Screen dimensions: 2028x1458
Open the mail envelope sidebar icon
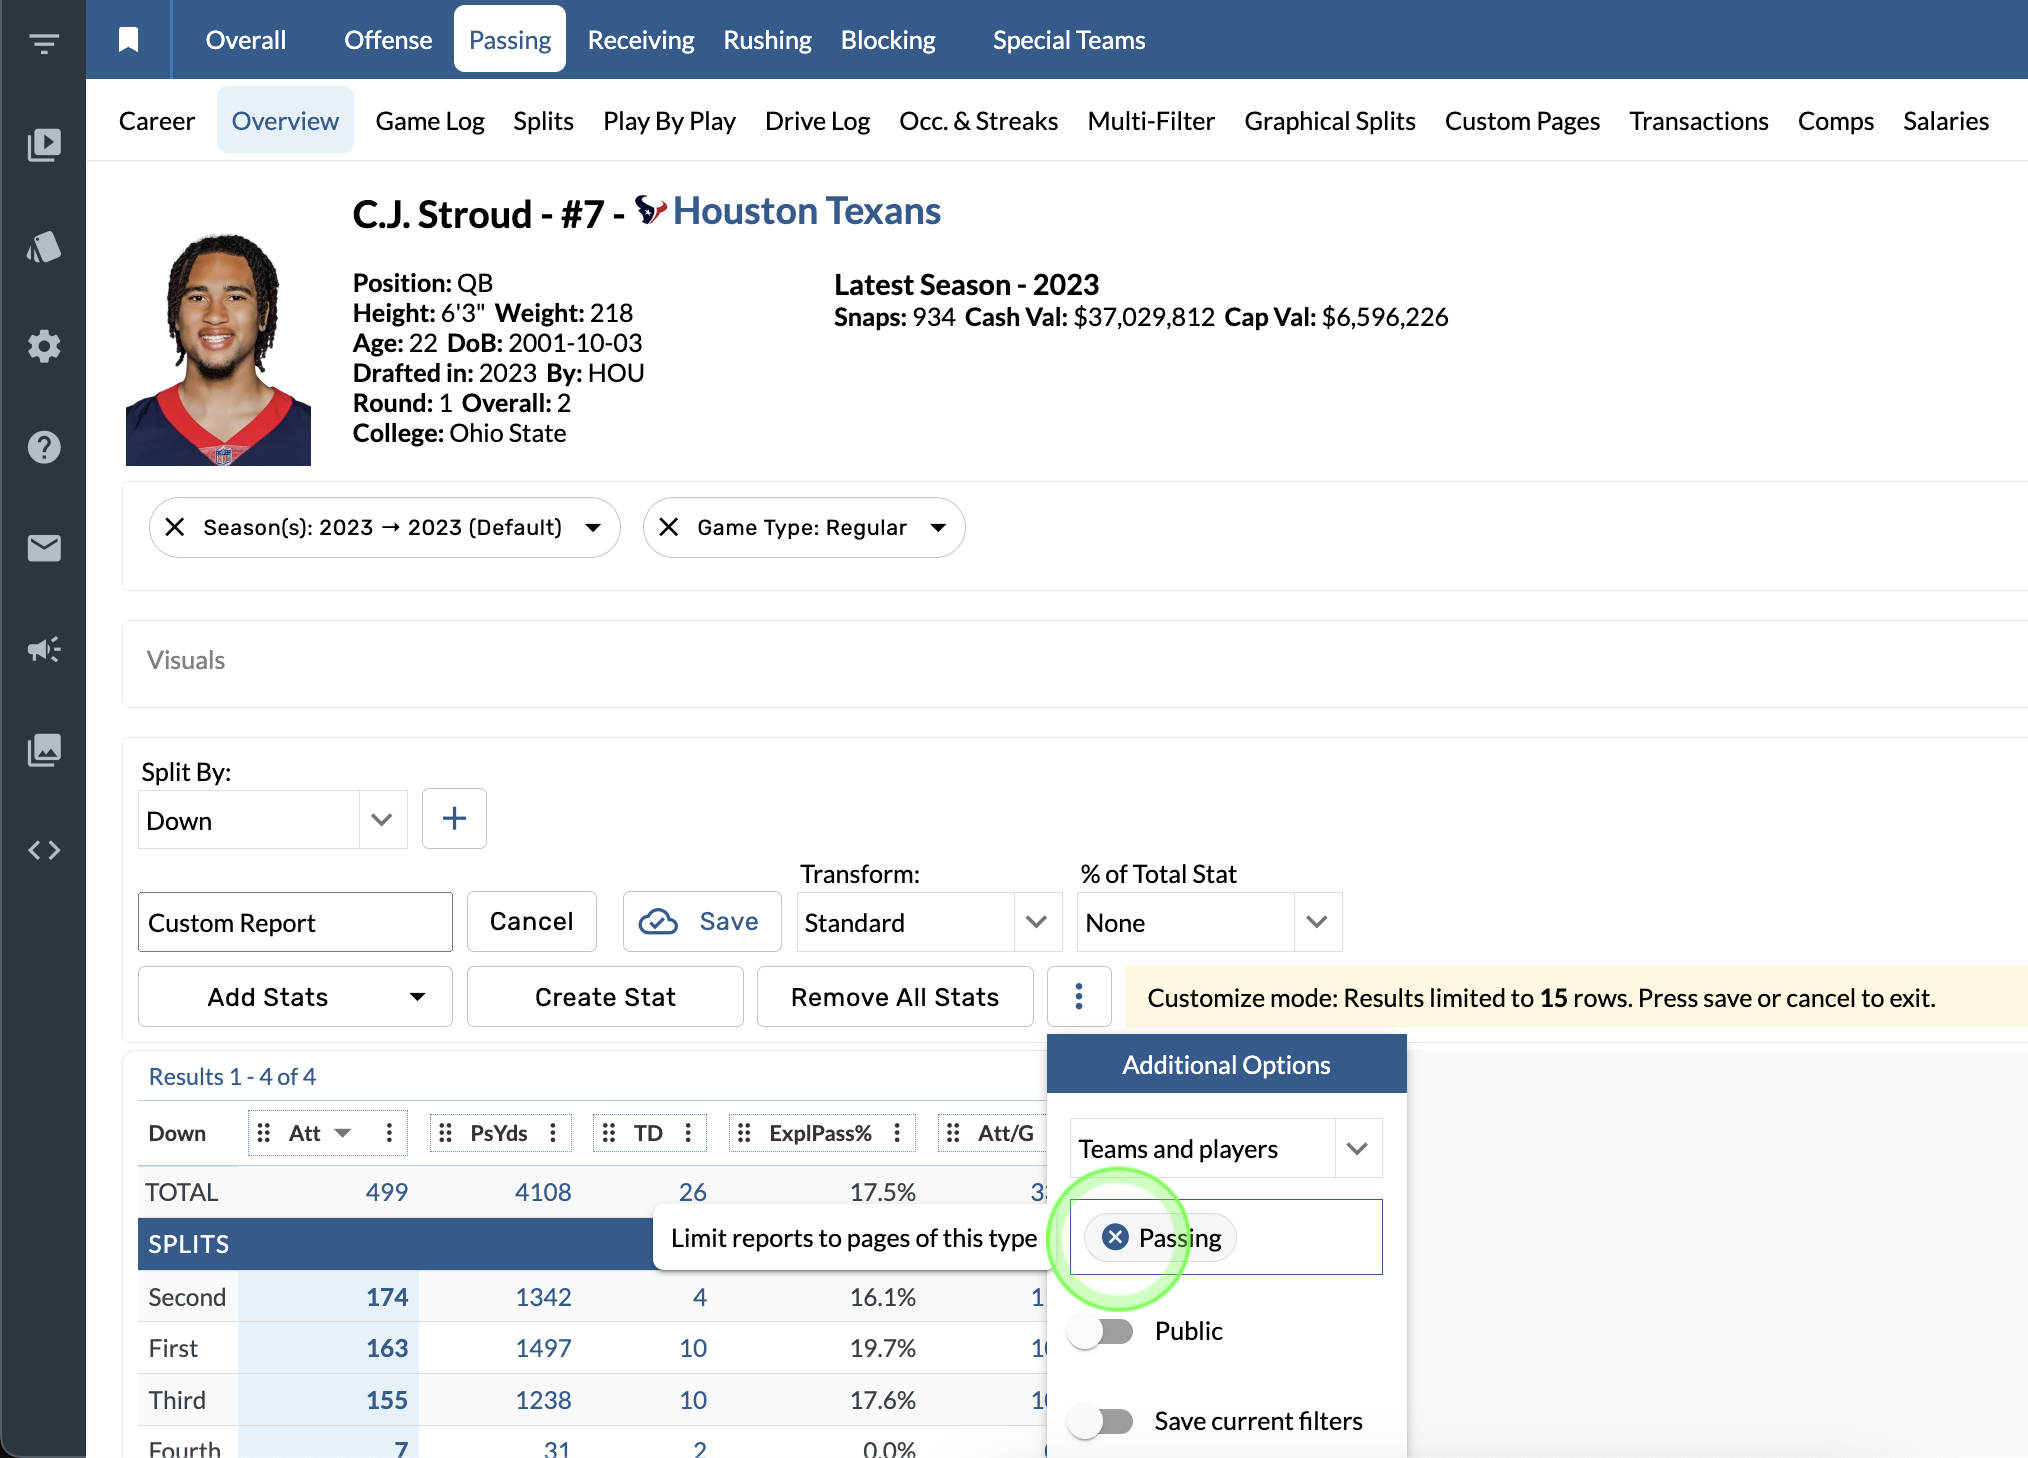pos(44,548)
